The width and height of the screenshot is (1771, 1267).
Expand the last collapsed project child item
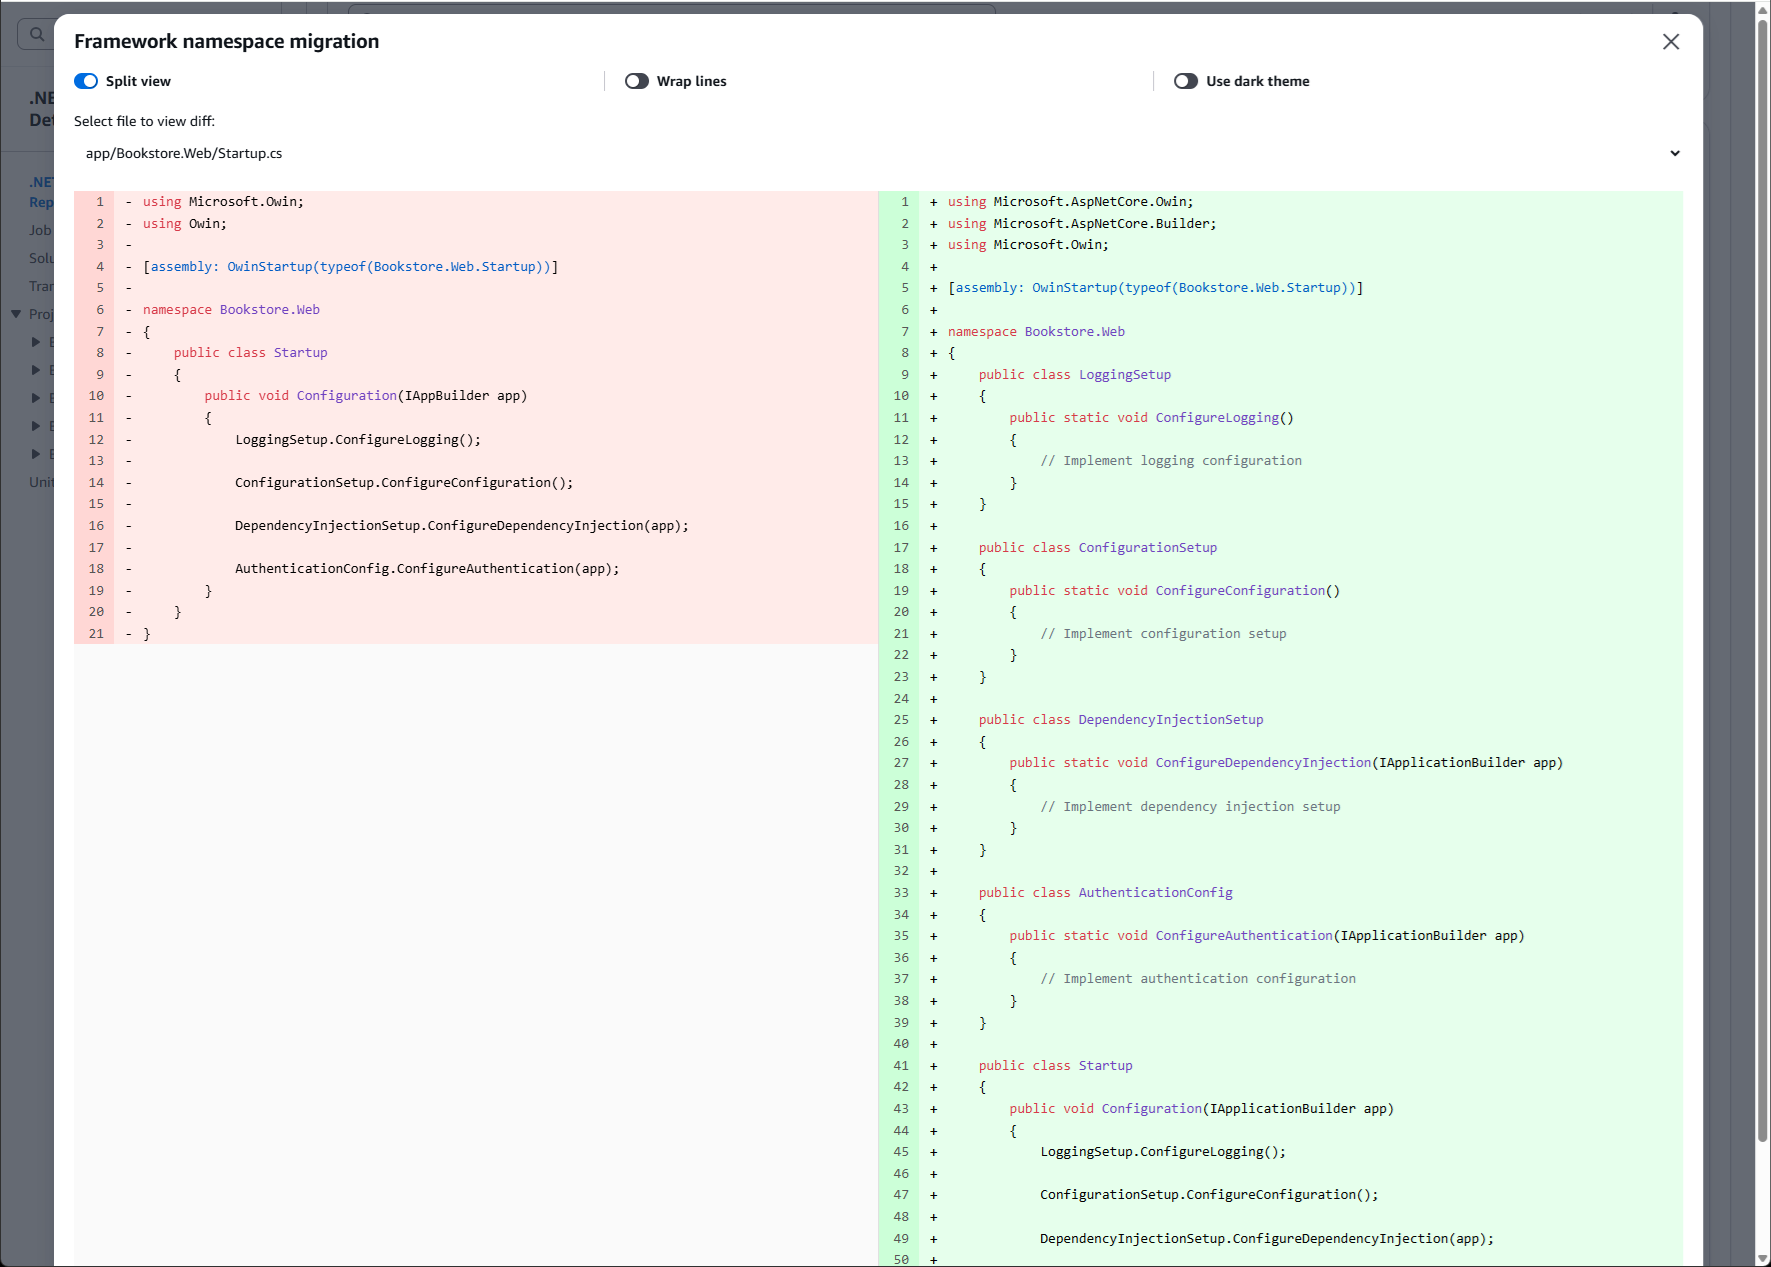tap(35, 453)
